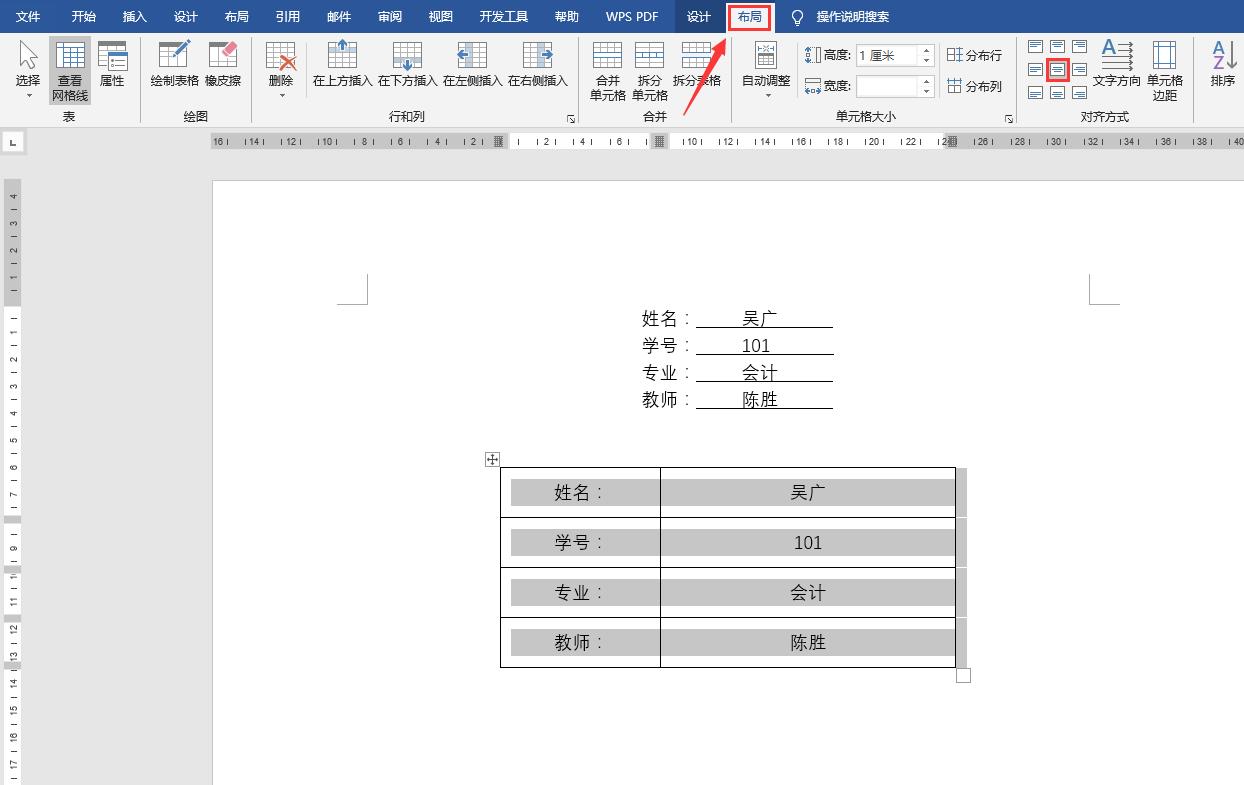This screenshot has height=785, width=1244.
Task: Switch to the 设计 ribbon tab
Action: point(698,16)
